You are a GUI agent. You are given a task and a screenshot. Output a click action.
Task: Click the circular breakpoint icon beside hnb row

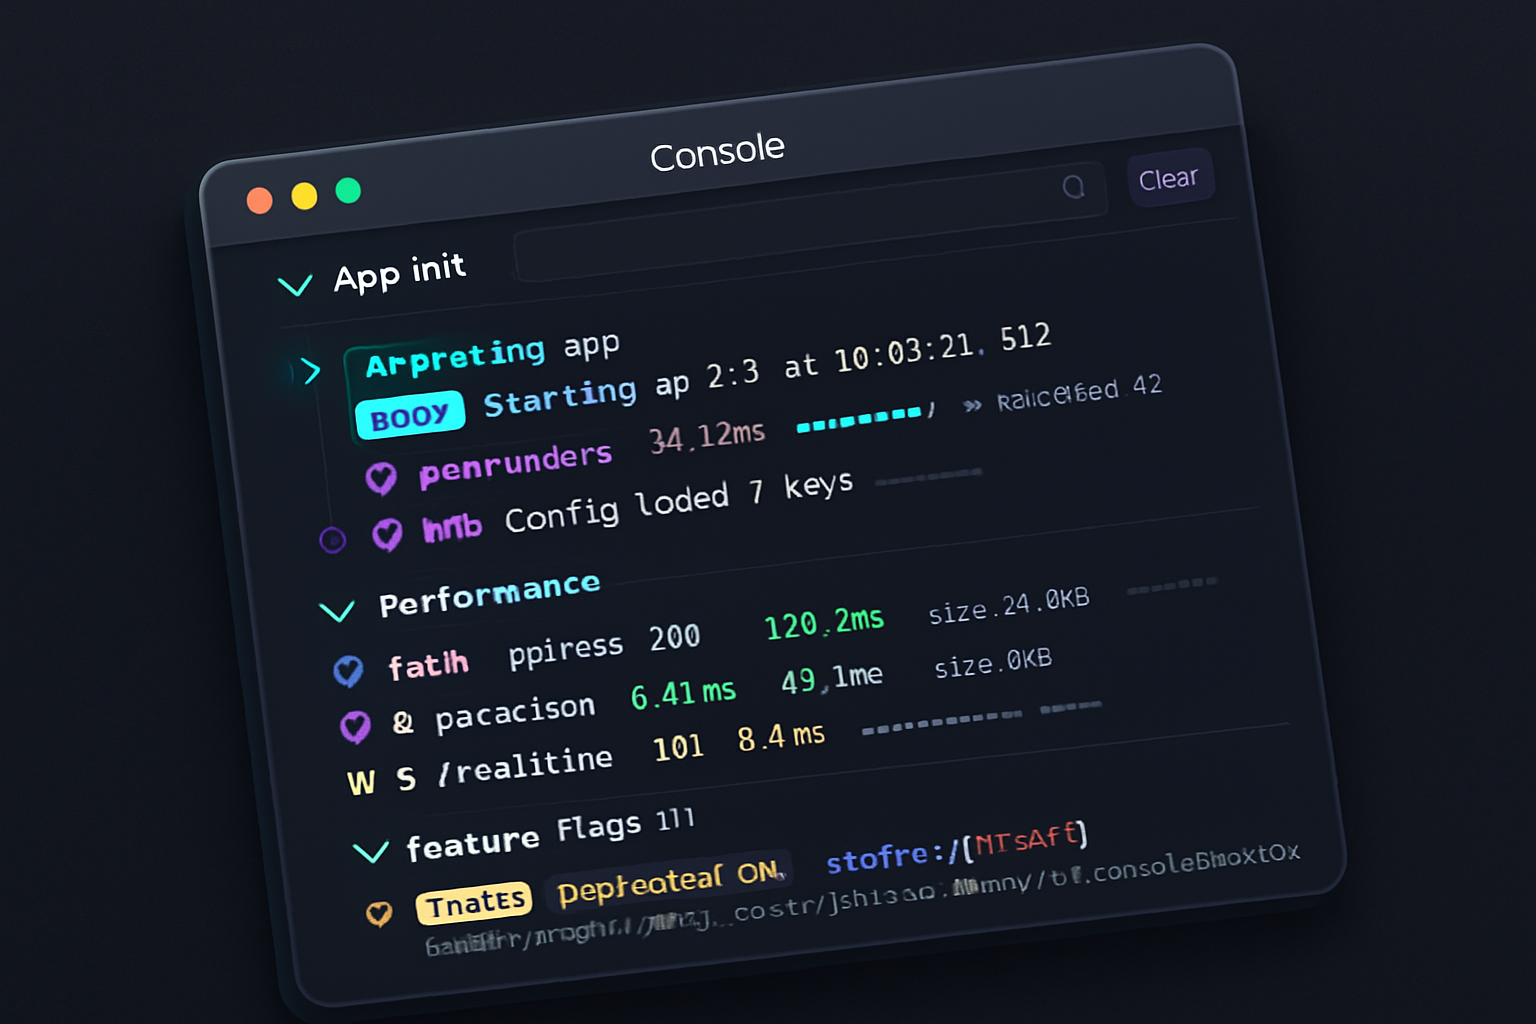click(x=331, y=539)
